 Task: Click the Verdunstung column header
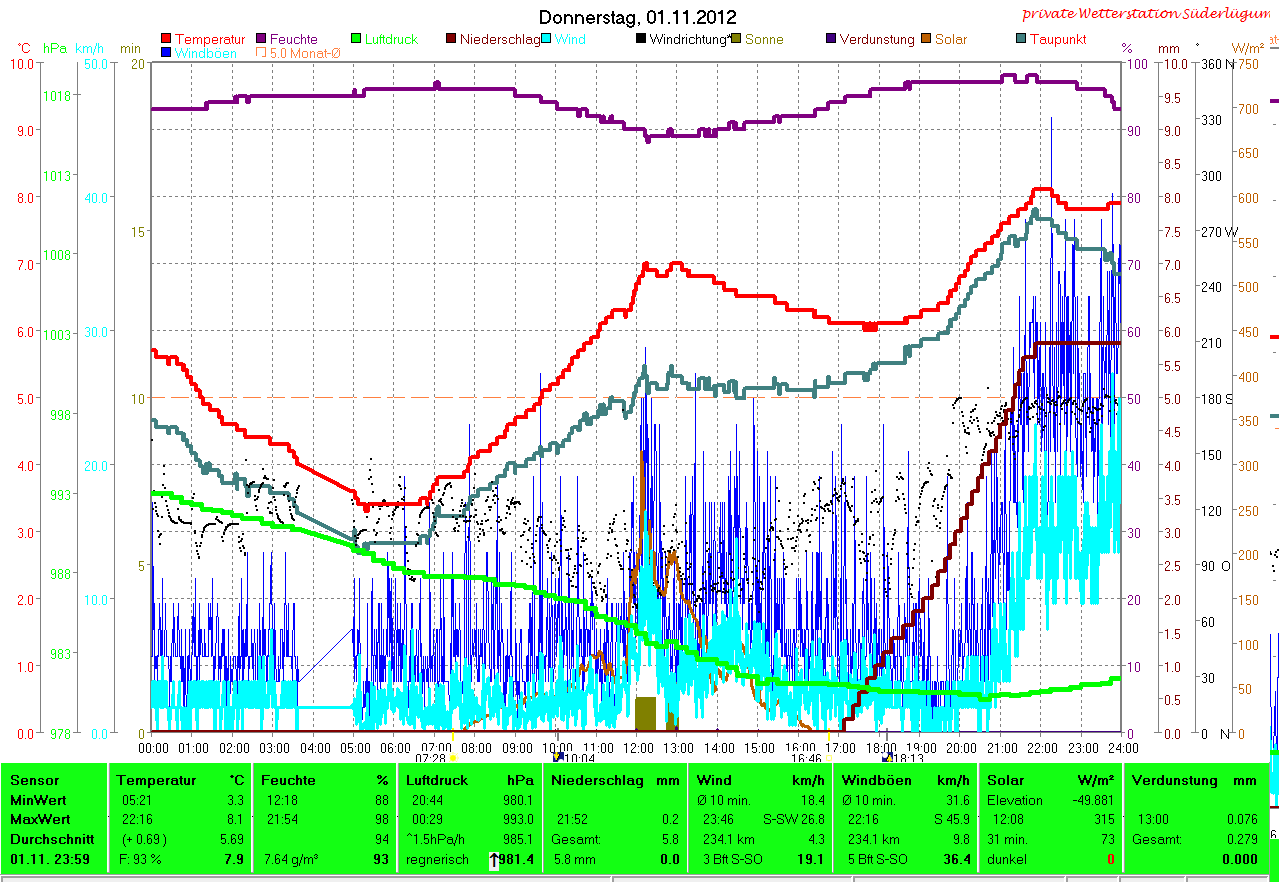point(1175,780)
